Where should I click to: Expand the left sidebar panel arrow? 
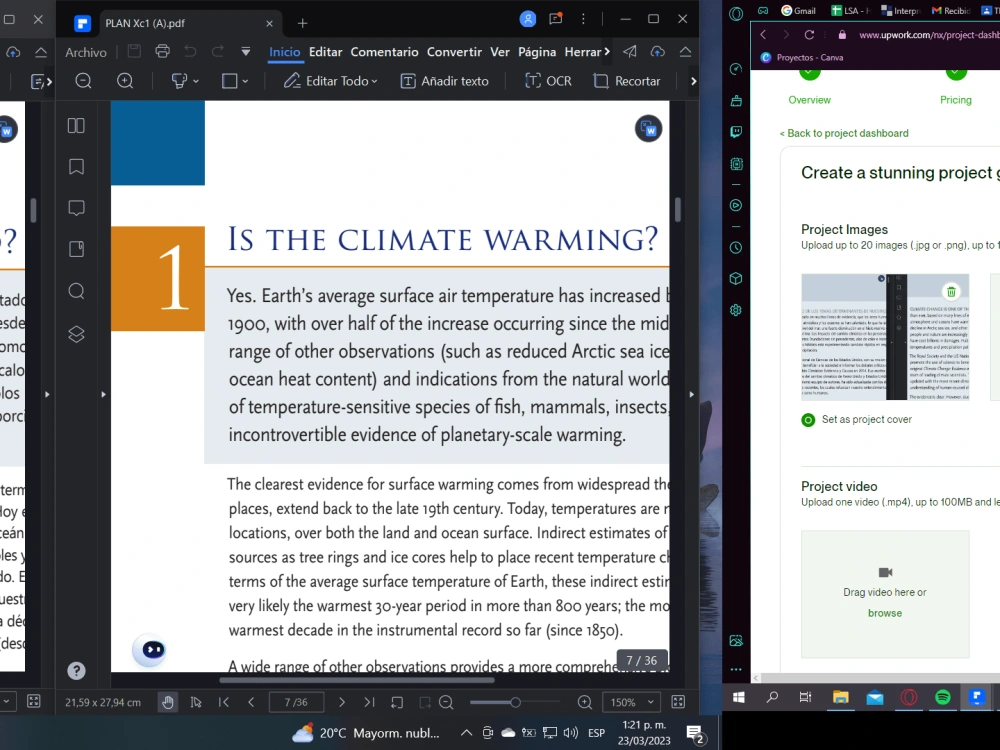[x=103, y=395]
